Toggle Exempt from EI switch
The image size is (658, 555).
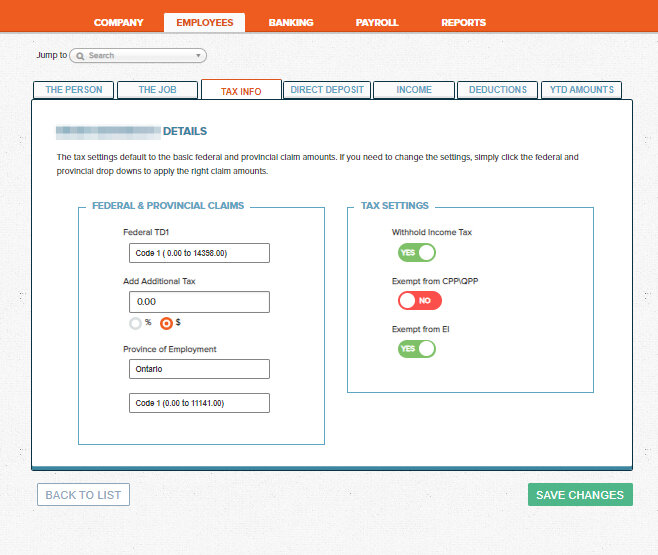tap(417, 348)
